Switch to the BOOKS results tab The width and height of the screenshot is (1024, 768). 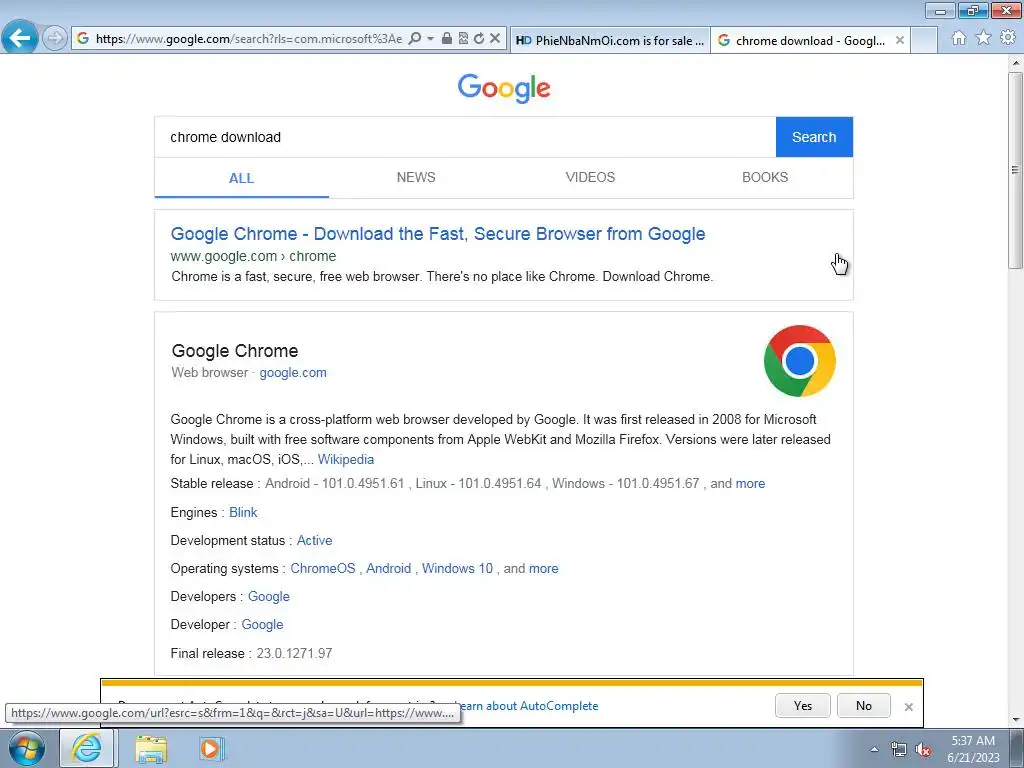765,178
